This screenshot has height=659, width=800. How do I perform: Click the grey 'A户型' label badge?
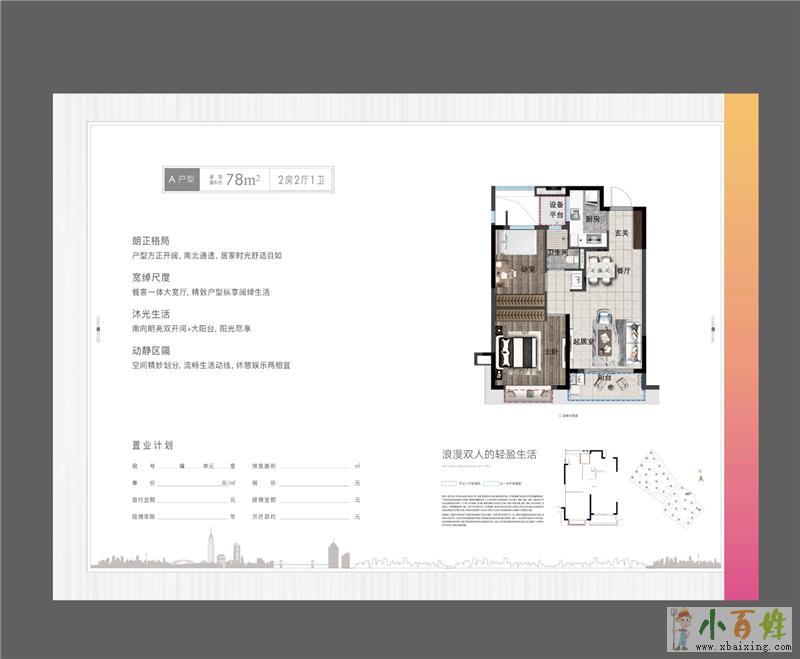(x=183, y=179)
